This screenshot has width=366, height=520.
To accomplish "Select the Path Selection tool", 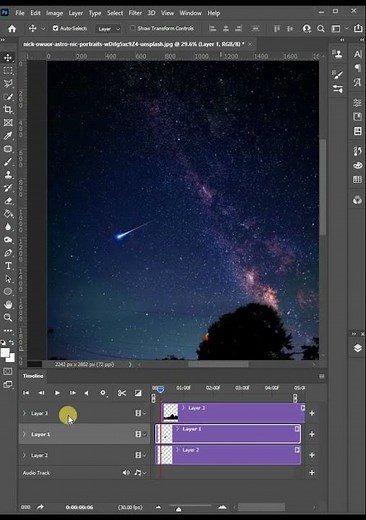I will coord(8,279).
